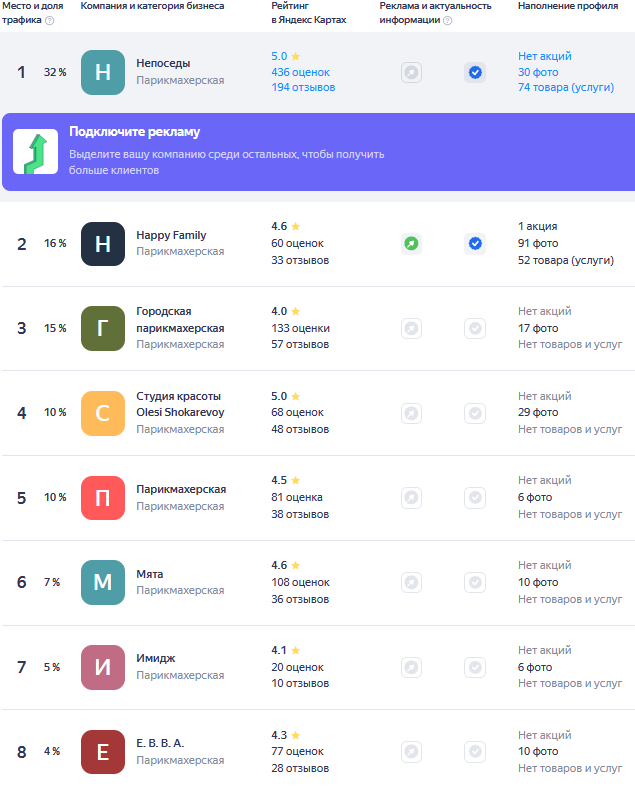Click the 5.0 rating link for Непоседы
Screen dimensions: 635x795
286,56
